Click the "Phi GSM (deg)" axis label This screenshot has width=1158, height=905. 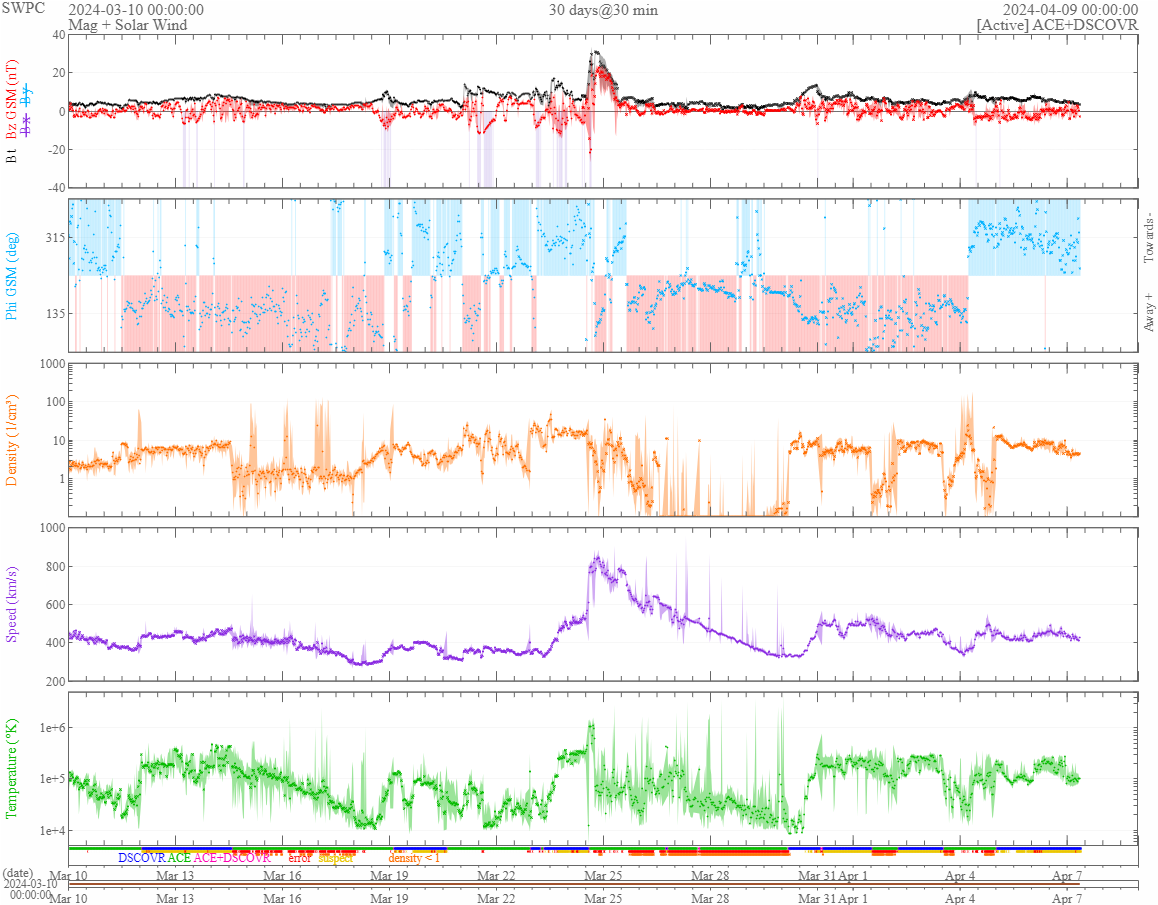[x=11, y=276]
